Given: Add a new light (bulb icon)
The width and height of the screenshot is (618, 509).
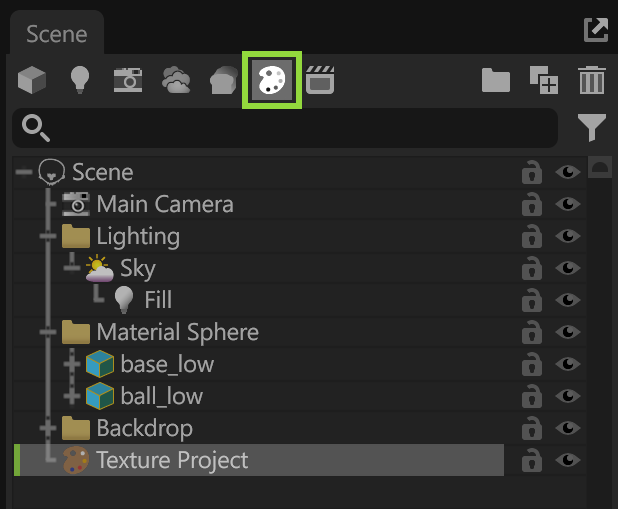Looking at the screenshot, I should (x=81, y=80).
